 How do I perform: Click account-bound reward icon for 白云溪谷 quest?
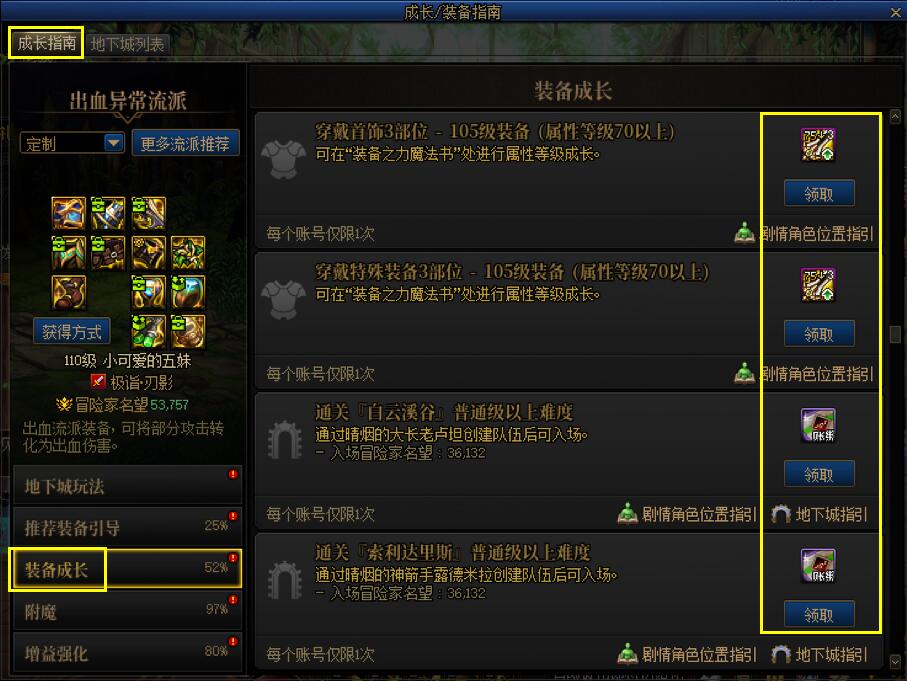point(817,425)
